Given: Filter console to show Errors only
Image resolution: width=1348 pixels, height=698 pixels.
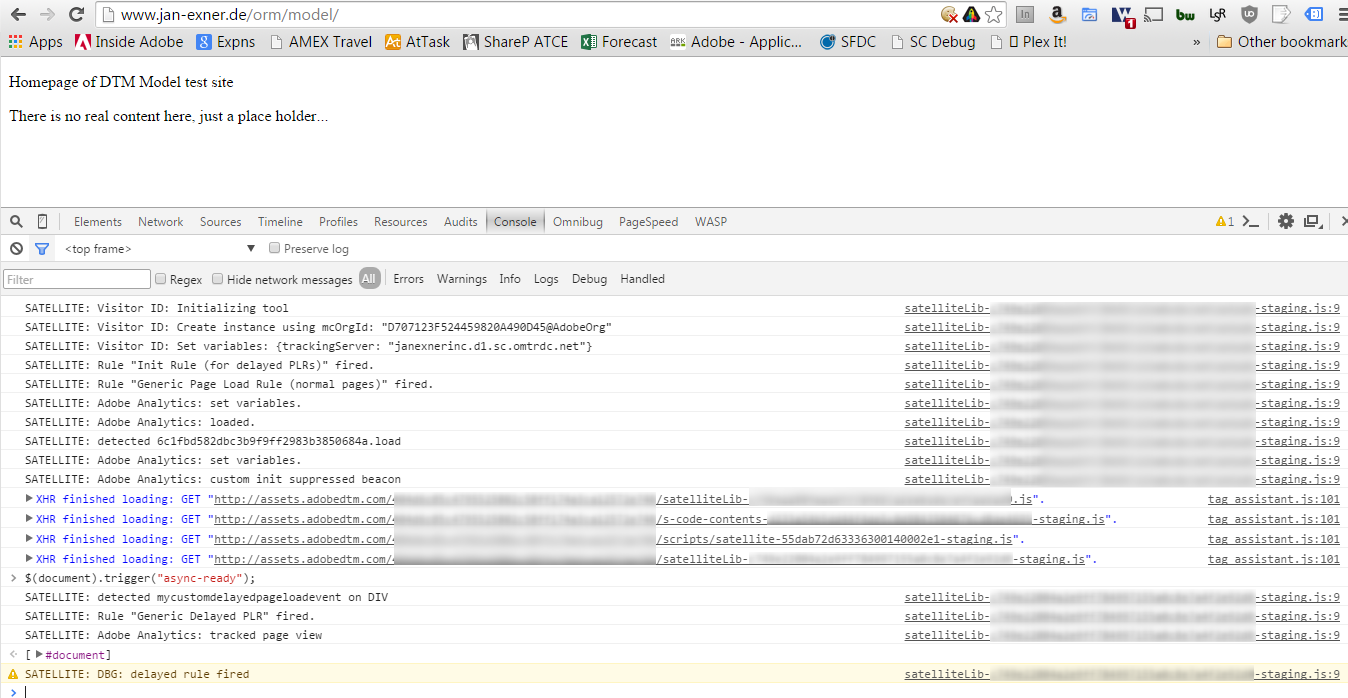Looking at the screenshot, I should [x=408, y=279].
